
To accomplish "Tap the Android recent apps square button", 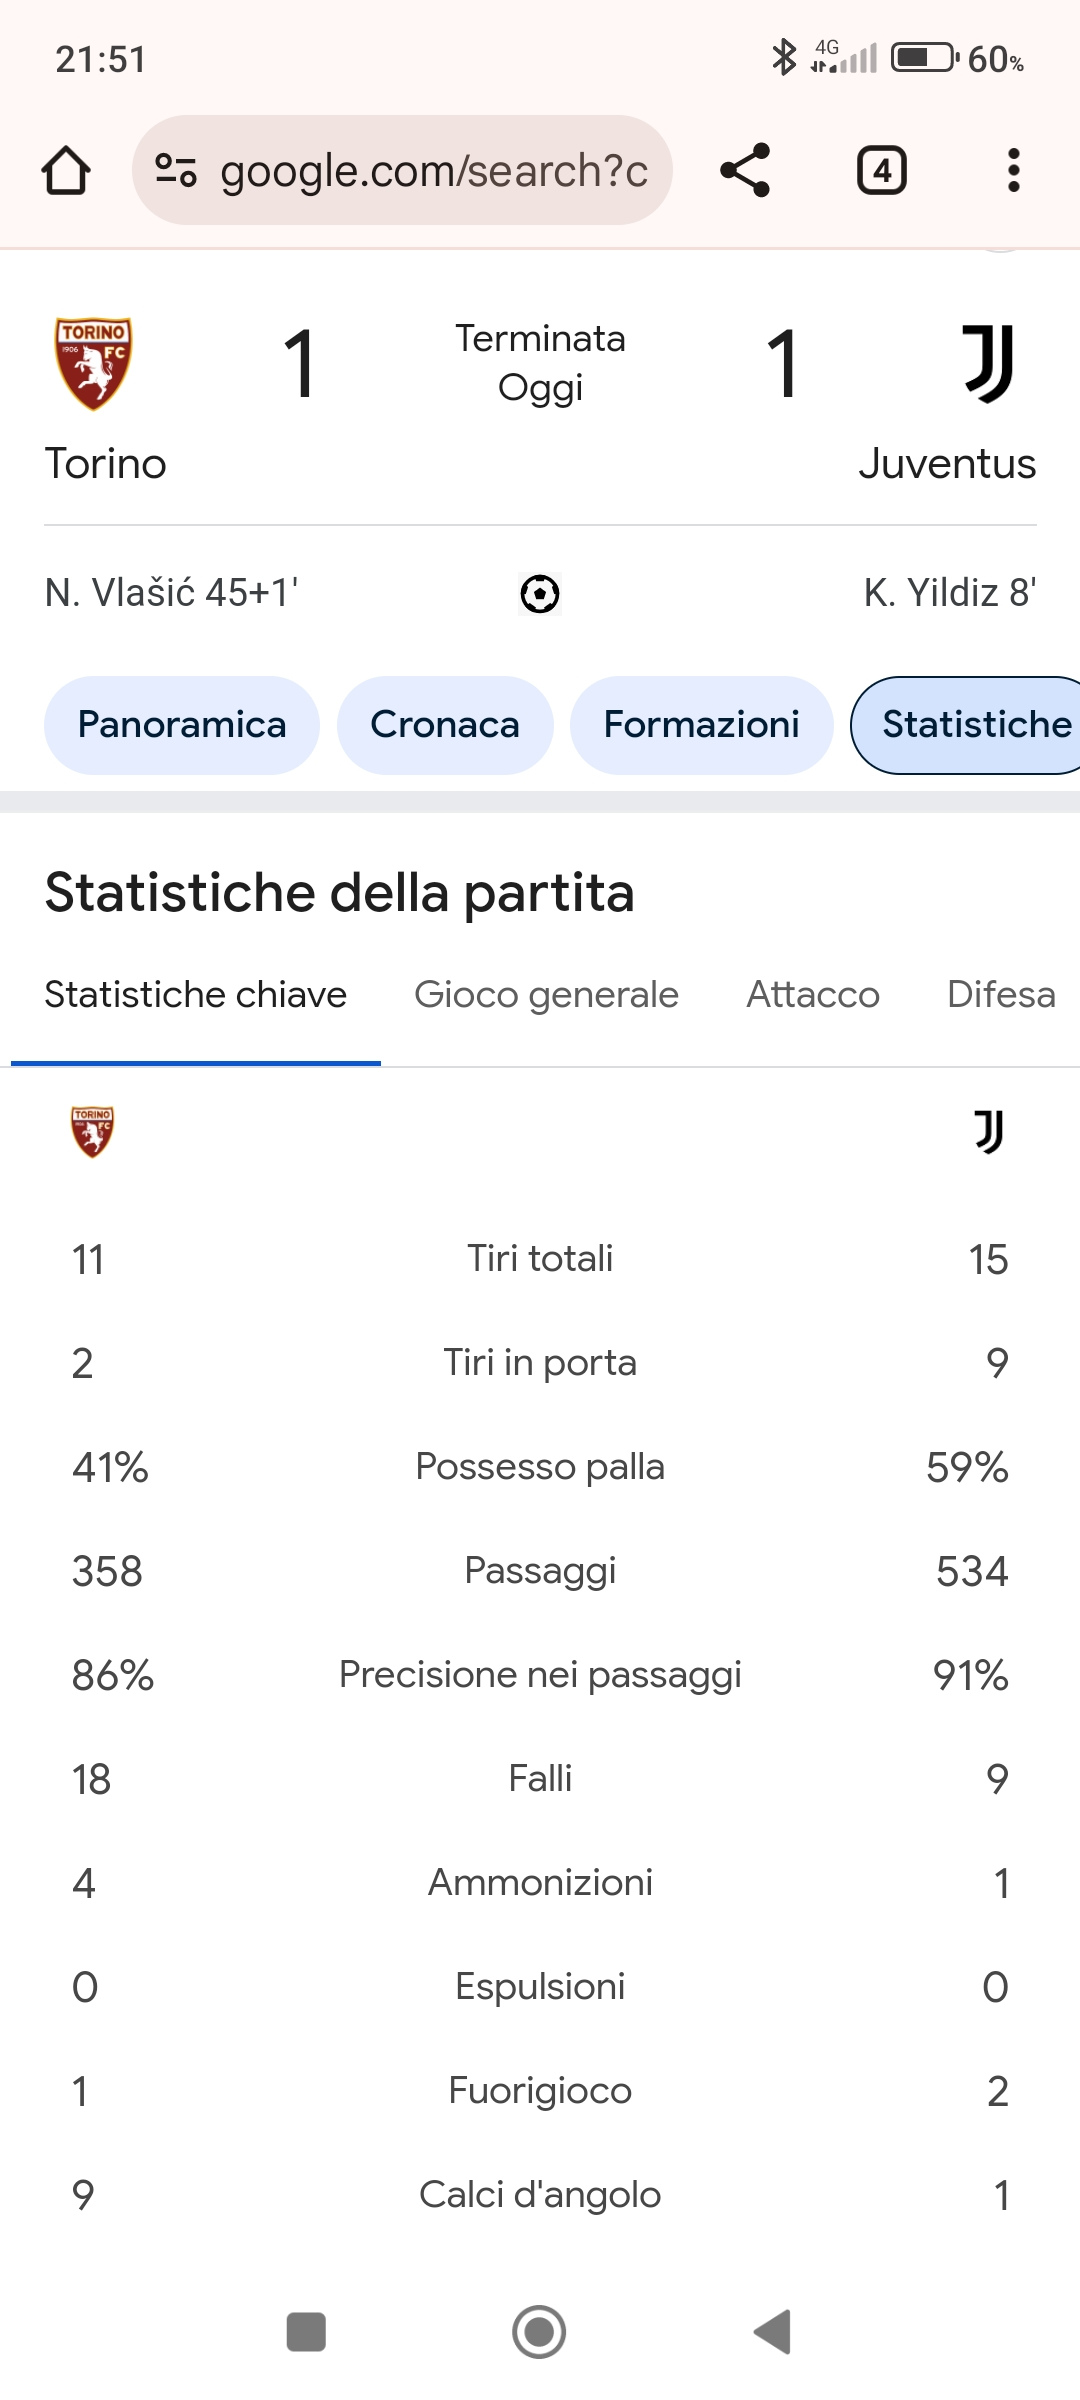I will pos(306,2332).
